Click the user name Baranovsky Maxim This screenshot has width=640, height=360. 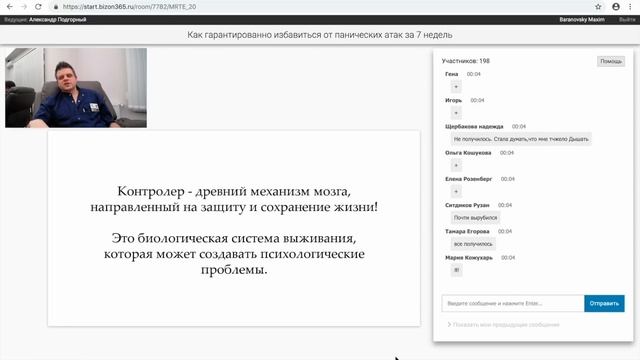[582, 20]
